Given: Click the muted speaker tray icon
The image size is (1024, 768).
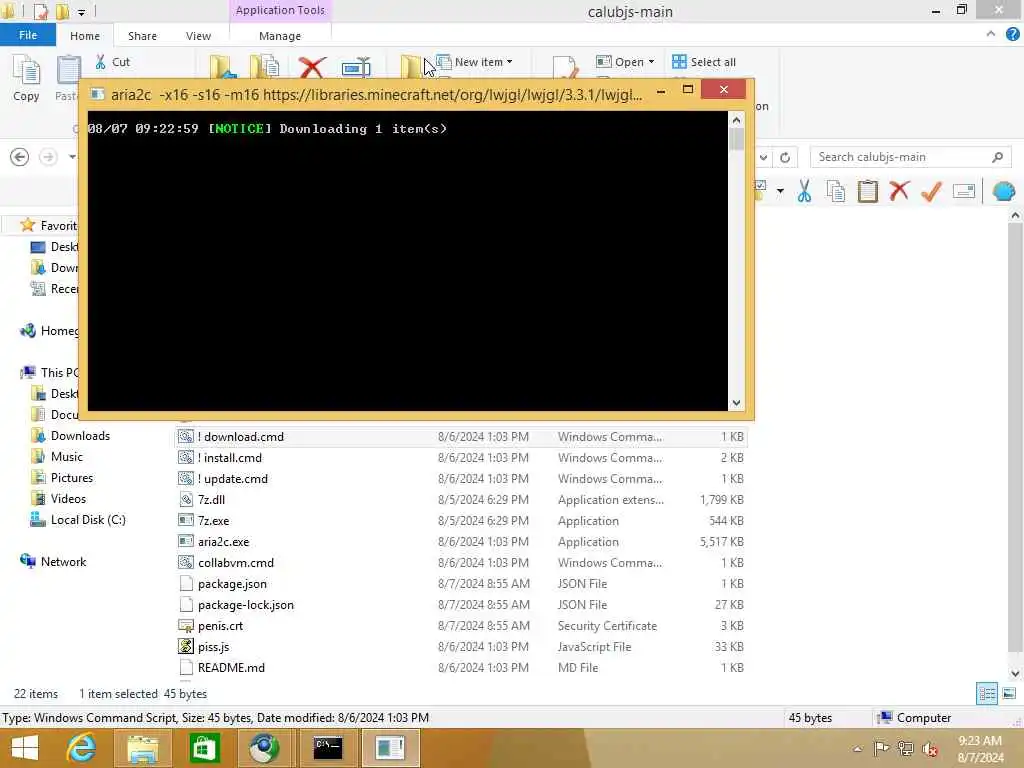Looking at the screenshot, I should (930, 749).
